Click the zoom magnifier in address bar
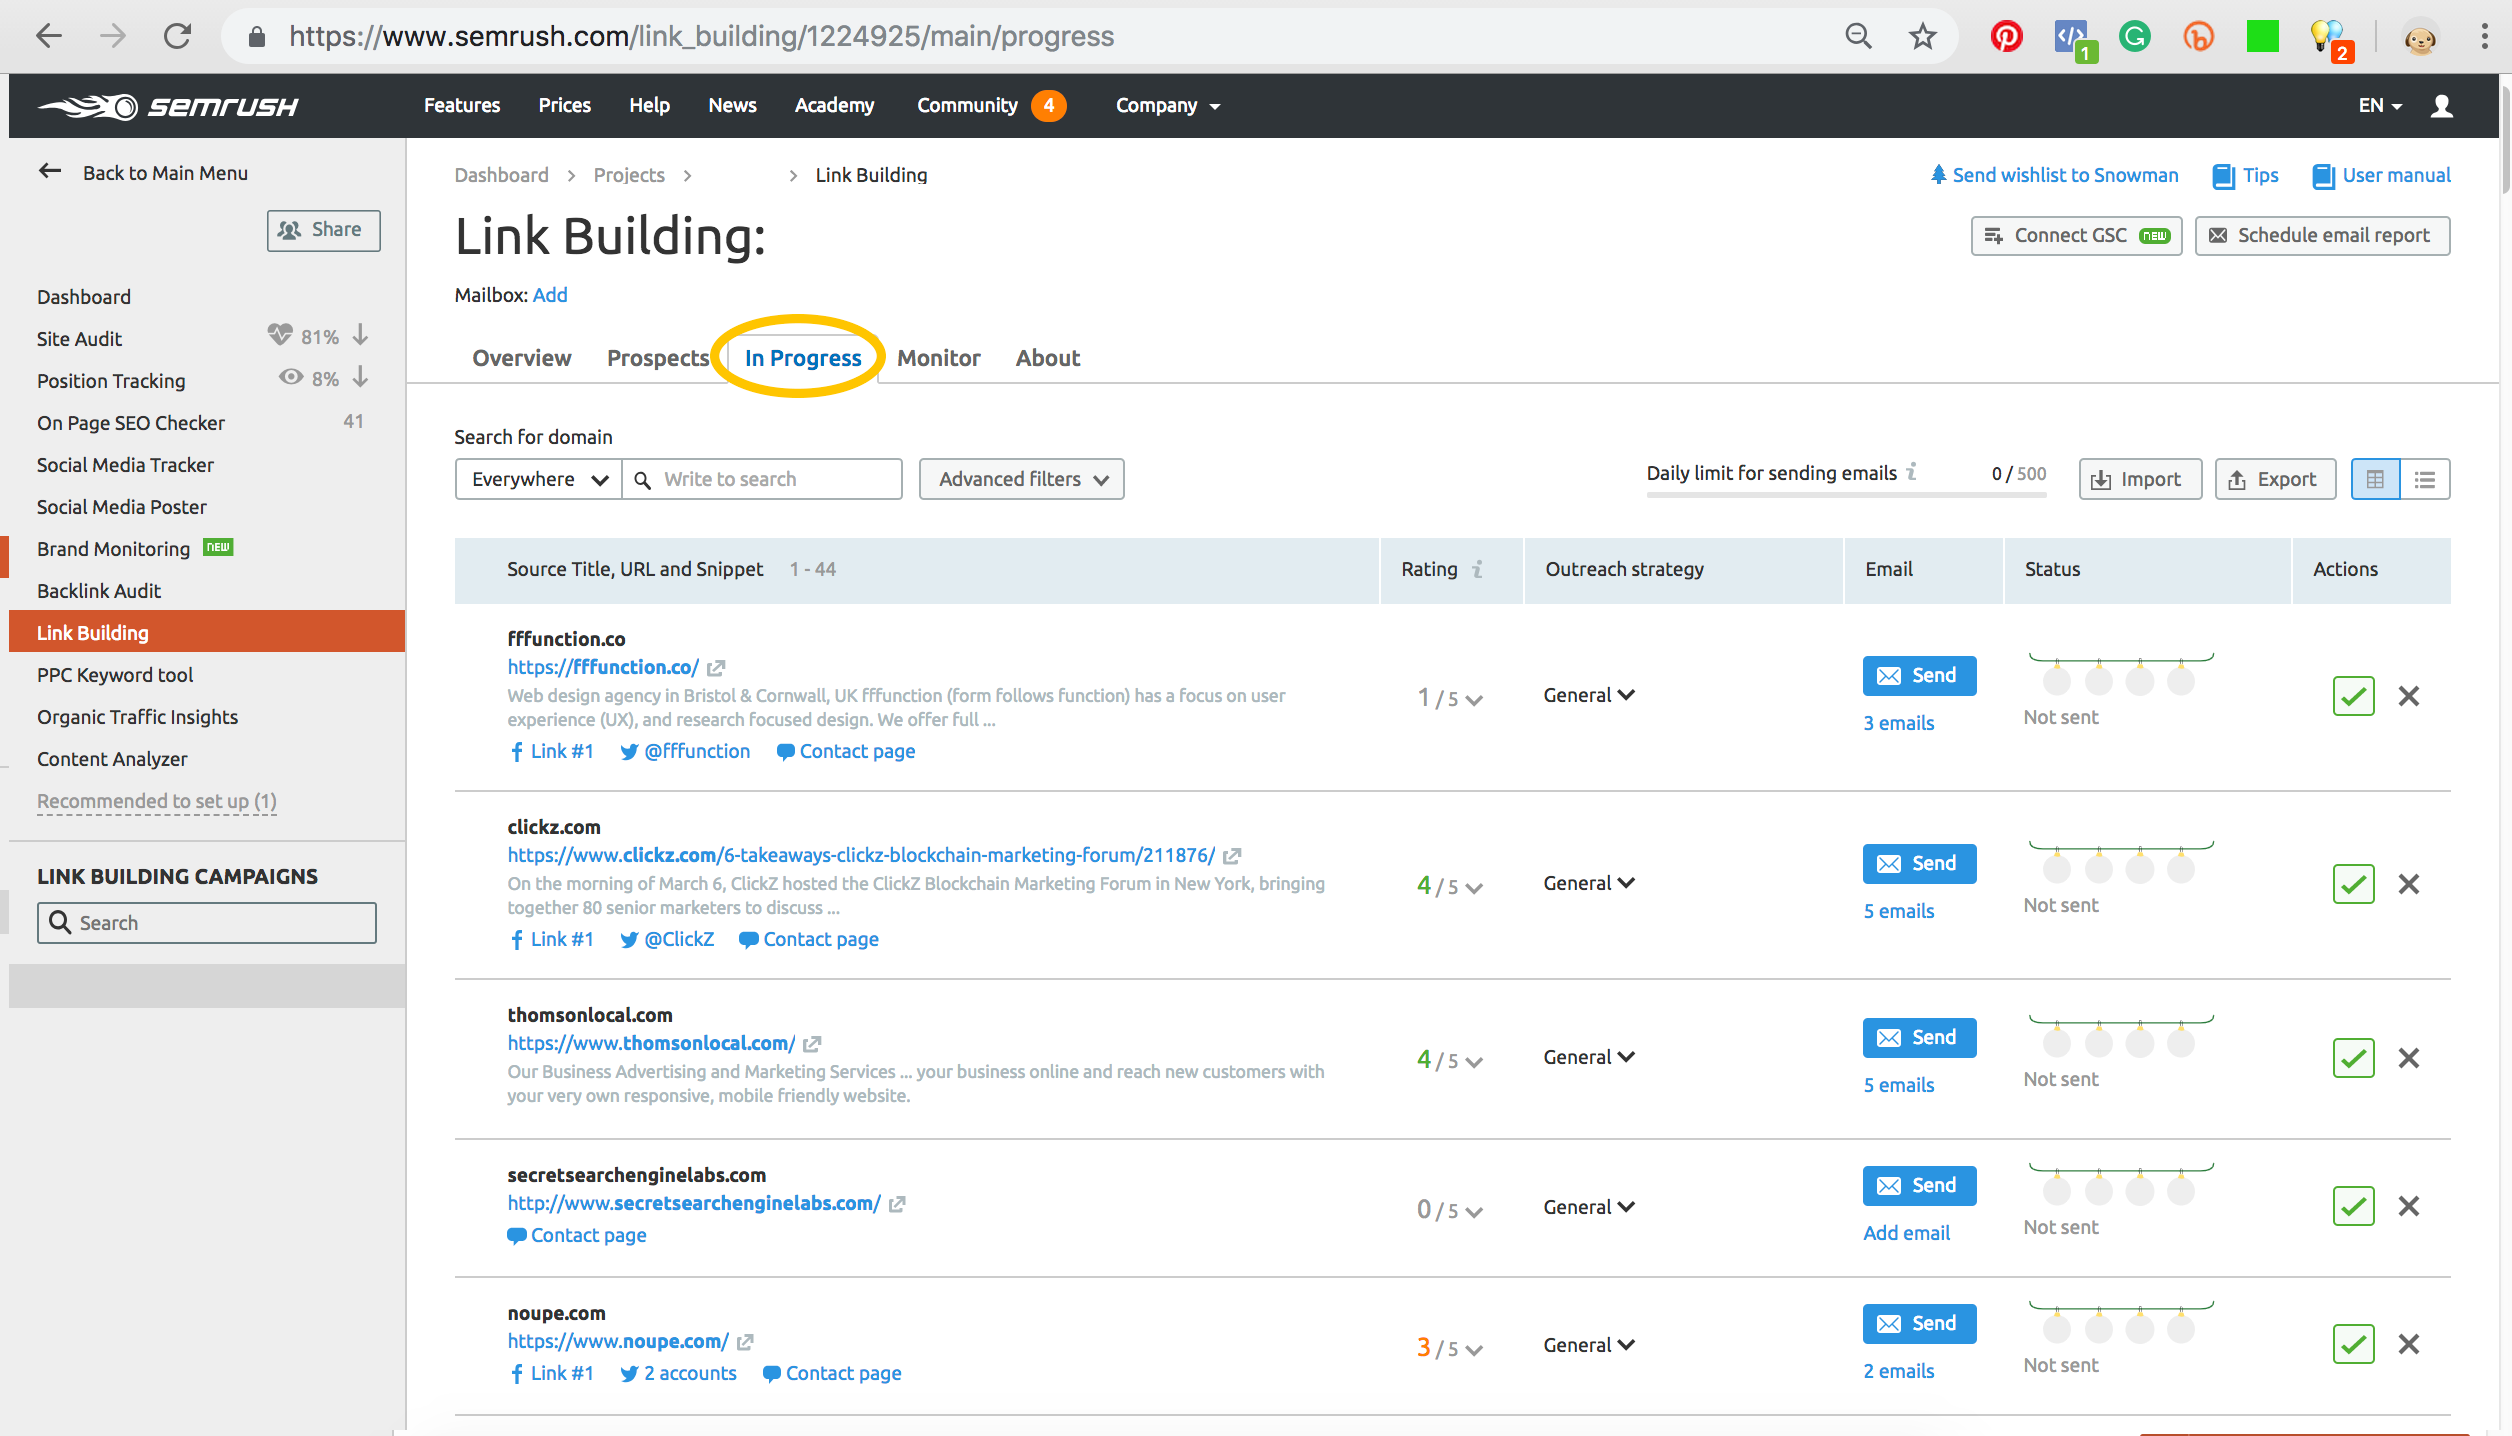The width and height of the screenshot is (2512, 1436). click(1858, 37)
